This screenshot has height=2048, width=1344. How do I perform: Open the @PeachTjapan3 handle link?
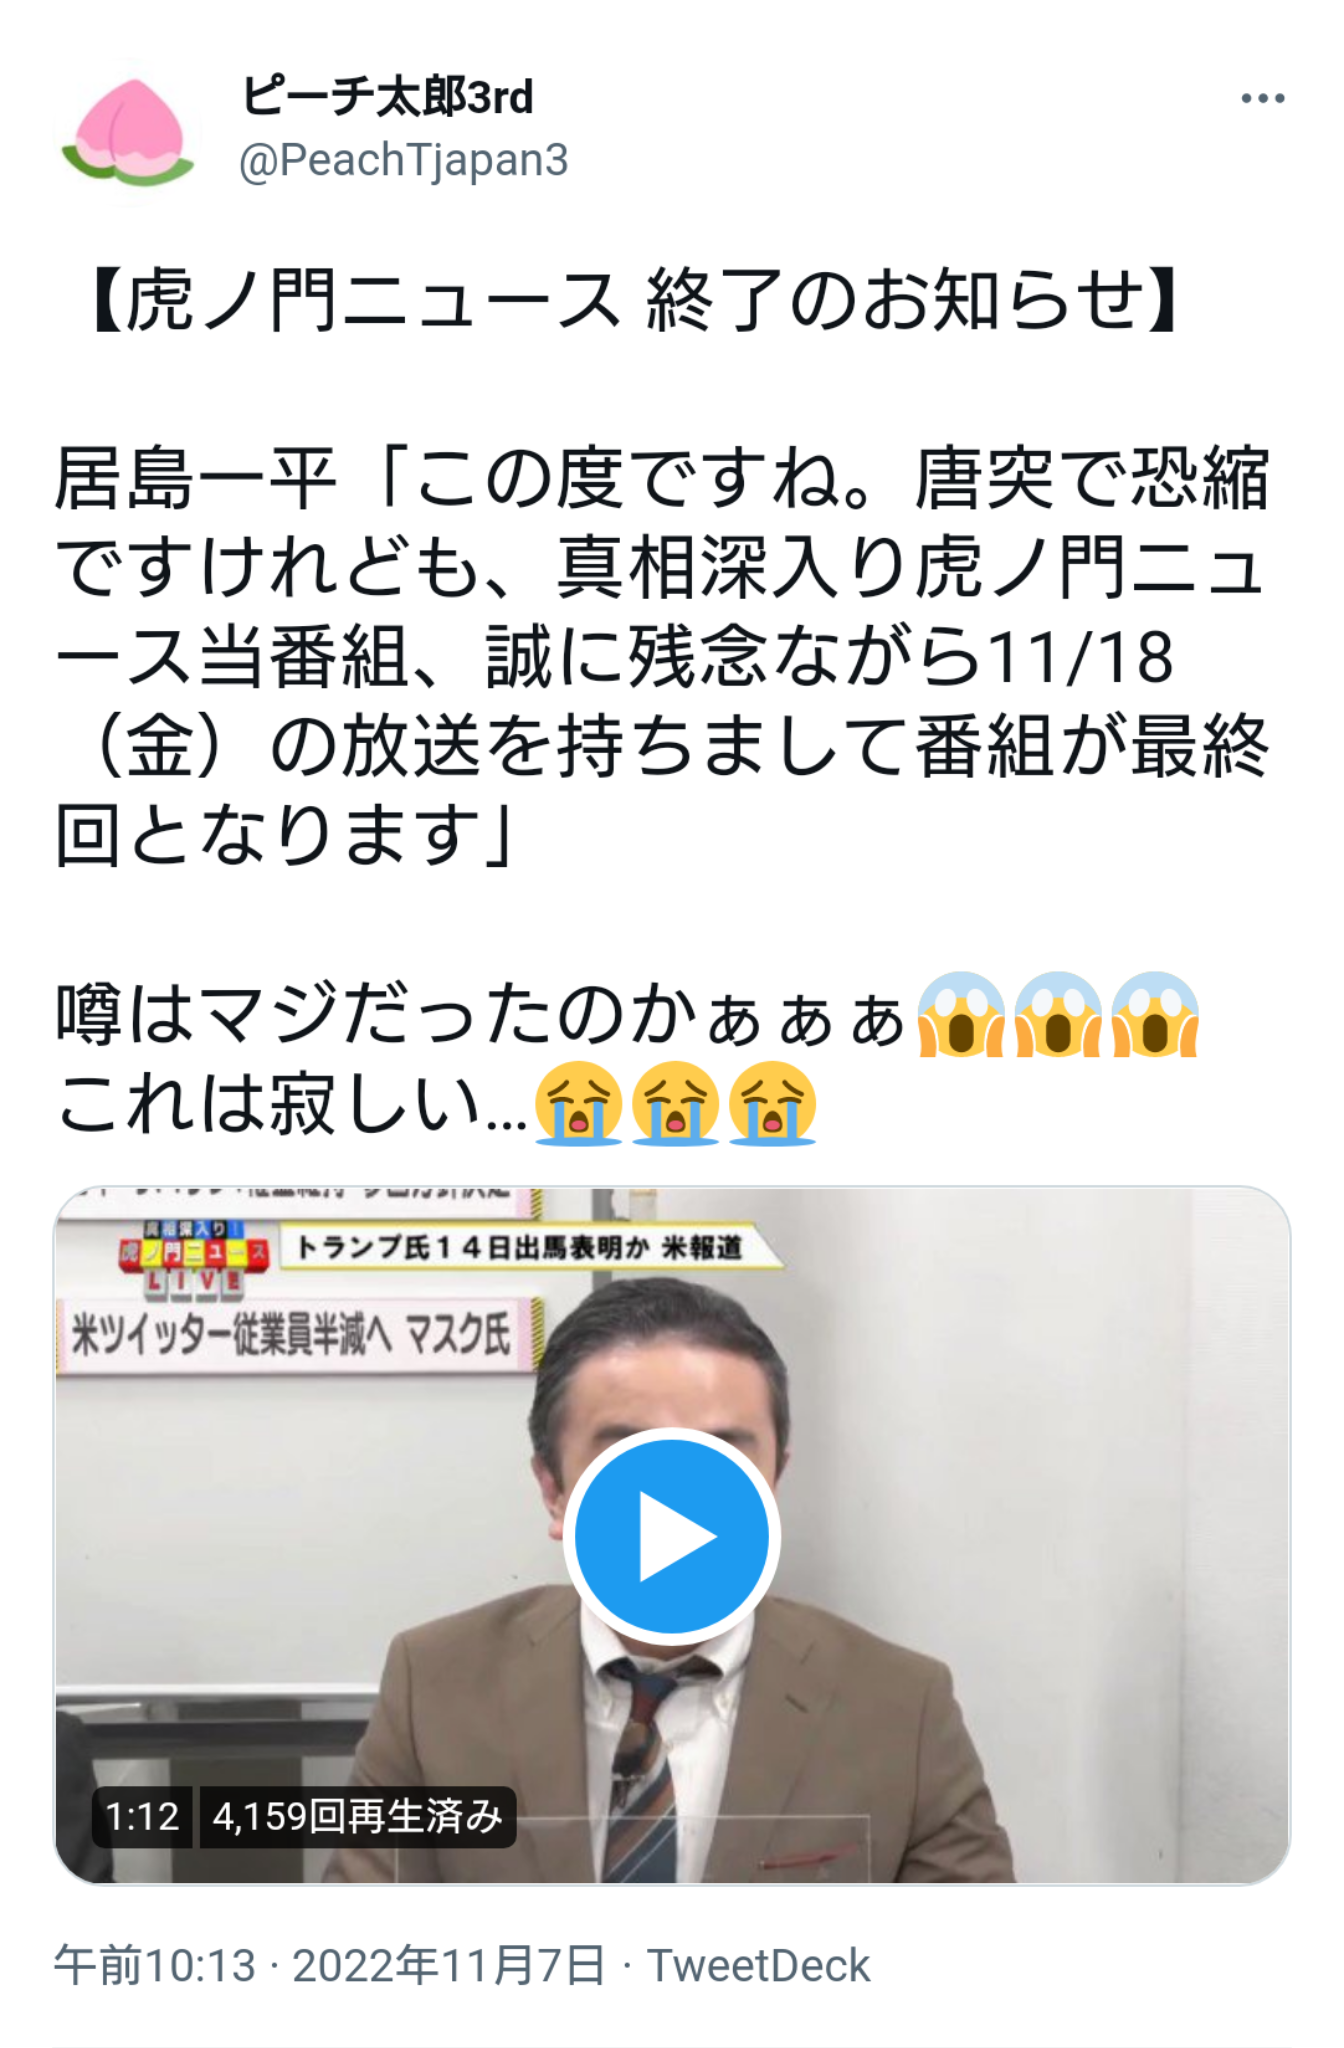[x=403, y=160]
